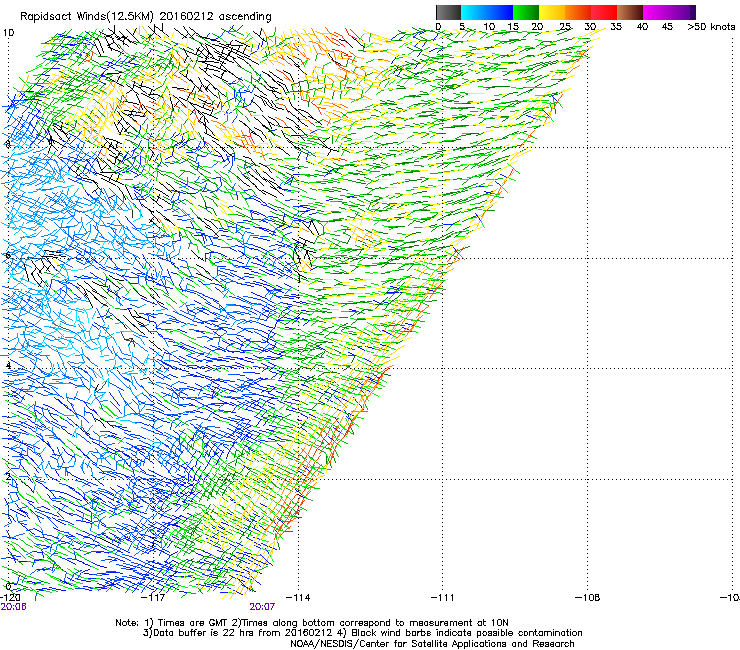Viewport: 740px width, 650px height.
Task: Click the dark purple >50 knots swatch
Action: click(x=693, y=12)
